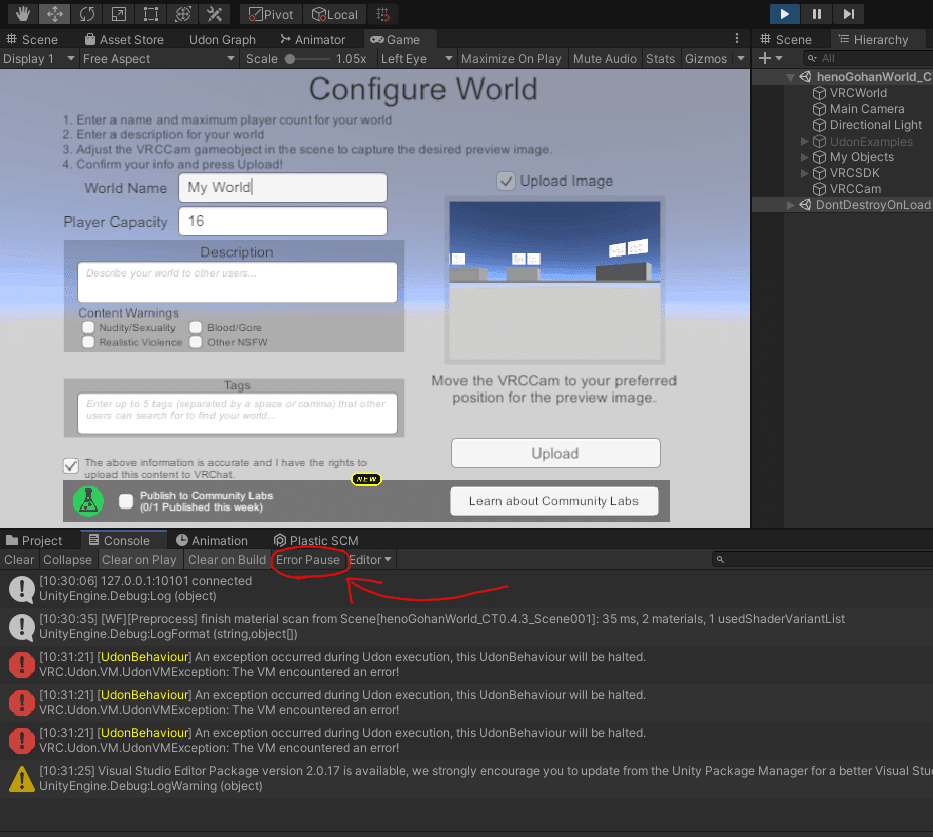
Task: Uncheck the rights confirmation checkbox
Action: (71, 465)
